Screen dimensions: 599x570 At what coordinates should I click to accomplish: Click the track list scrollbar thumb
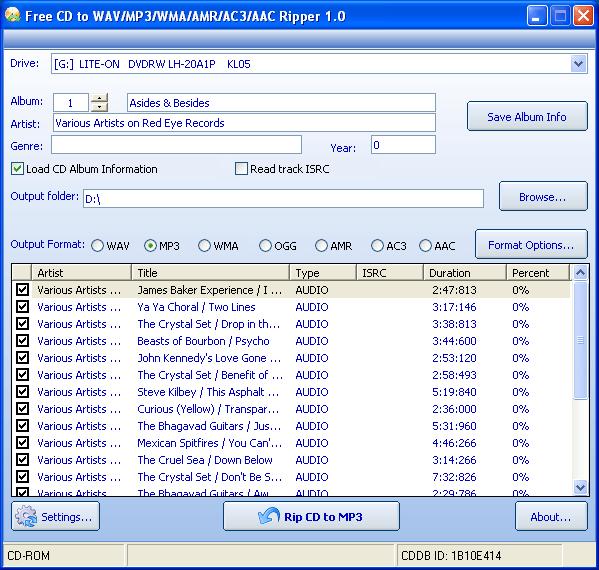(580, 340)
